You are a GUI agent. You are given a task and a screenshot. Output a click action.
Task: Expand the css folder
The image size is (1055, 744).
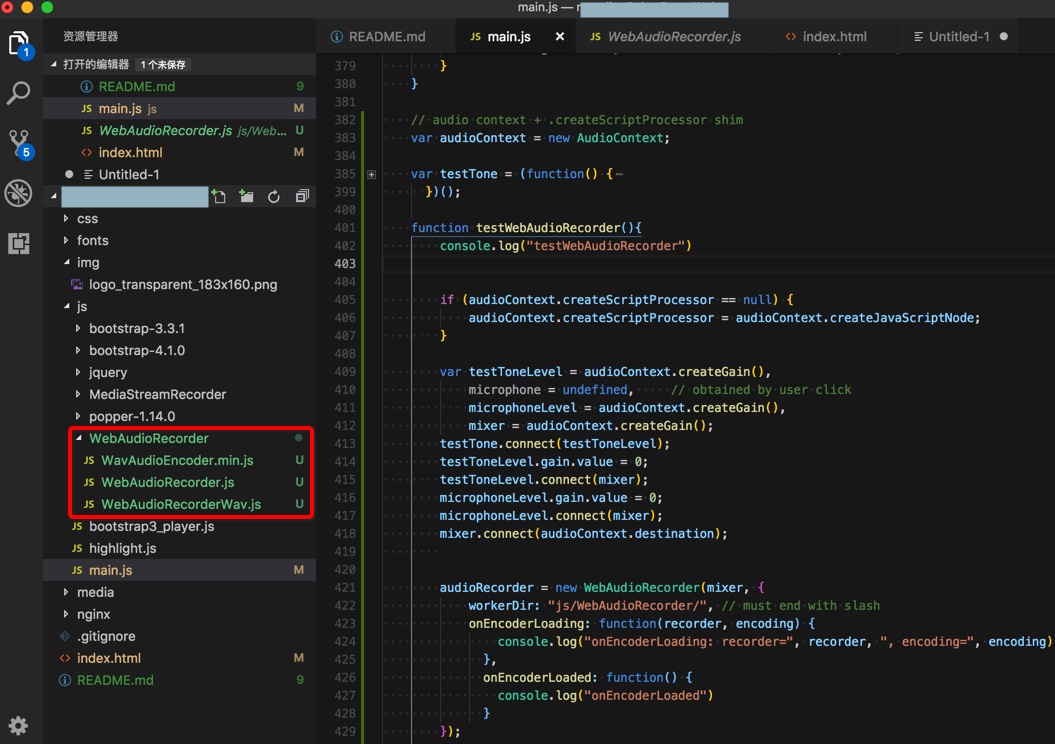[87, 218]
